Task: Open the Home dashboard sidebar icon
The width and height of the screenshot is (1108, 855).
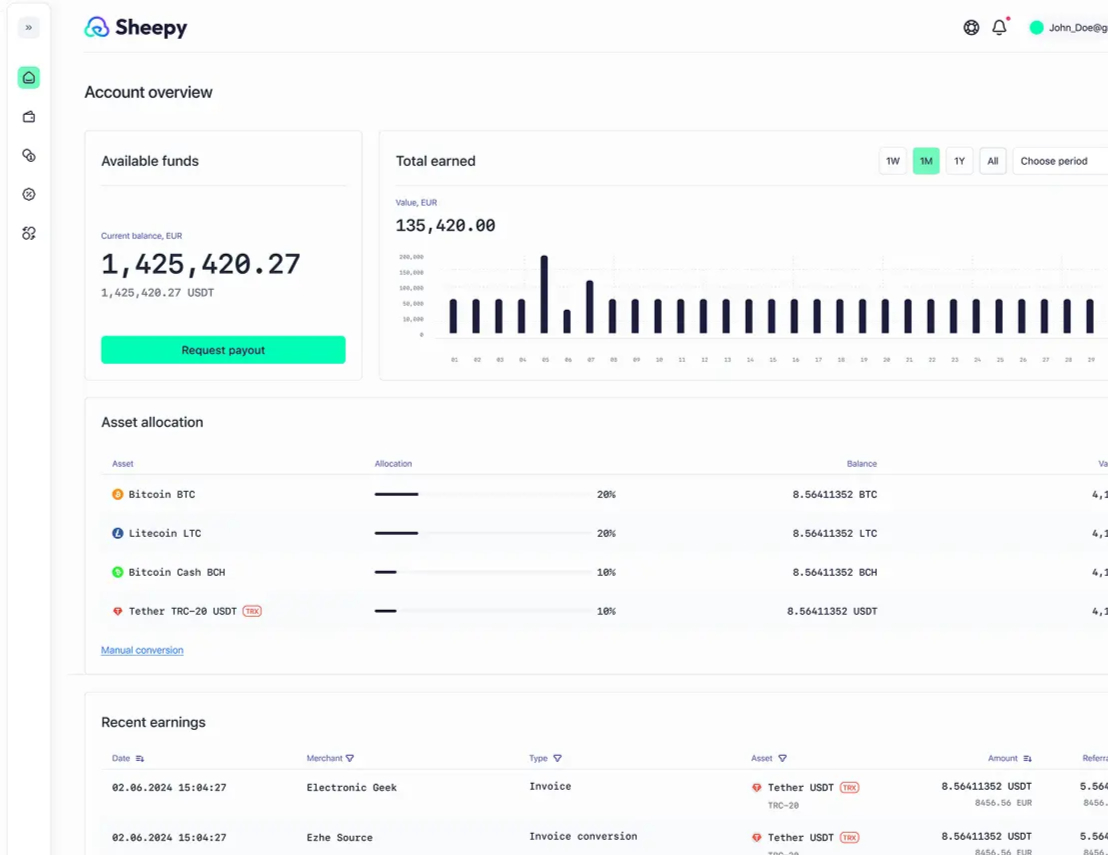Action: tap(29, 77)
